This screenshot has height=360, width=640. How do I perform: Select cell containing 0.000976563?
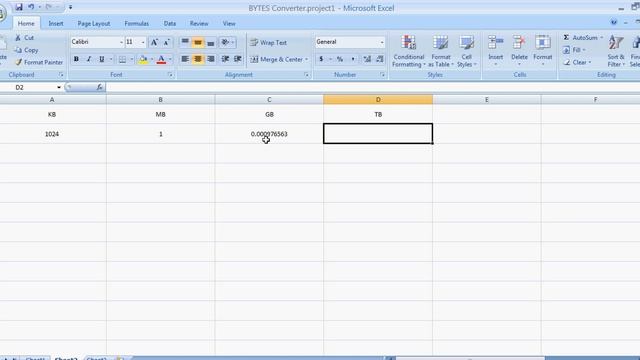(x=269, y=134)
